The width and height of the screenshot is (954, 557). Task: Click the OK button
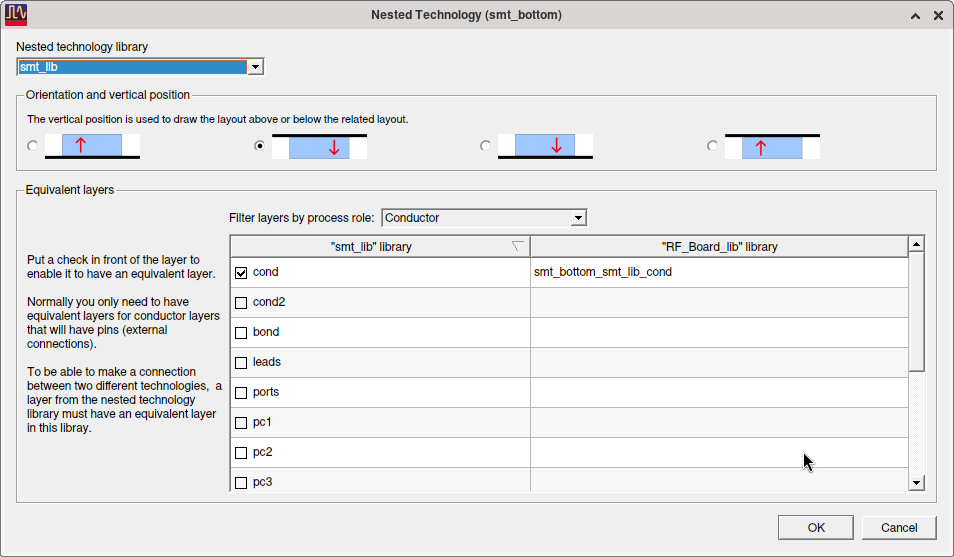click(816, 528)
